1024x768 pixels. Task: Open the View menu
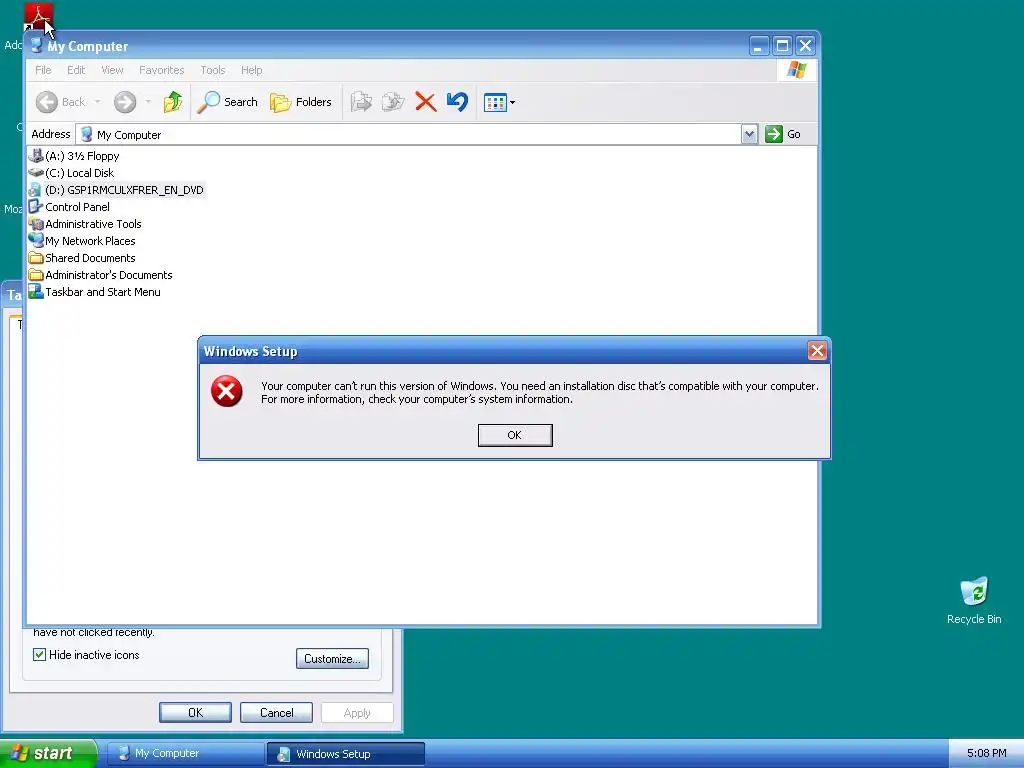112,70
